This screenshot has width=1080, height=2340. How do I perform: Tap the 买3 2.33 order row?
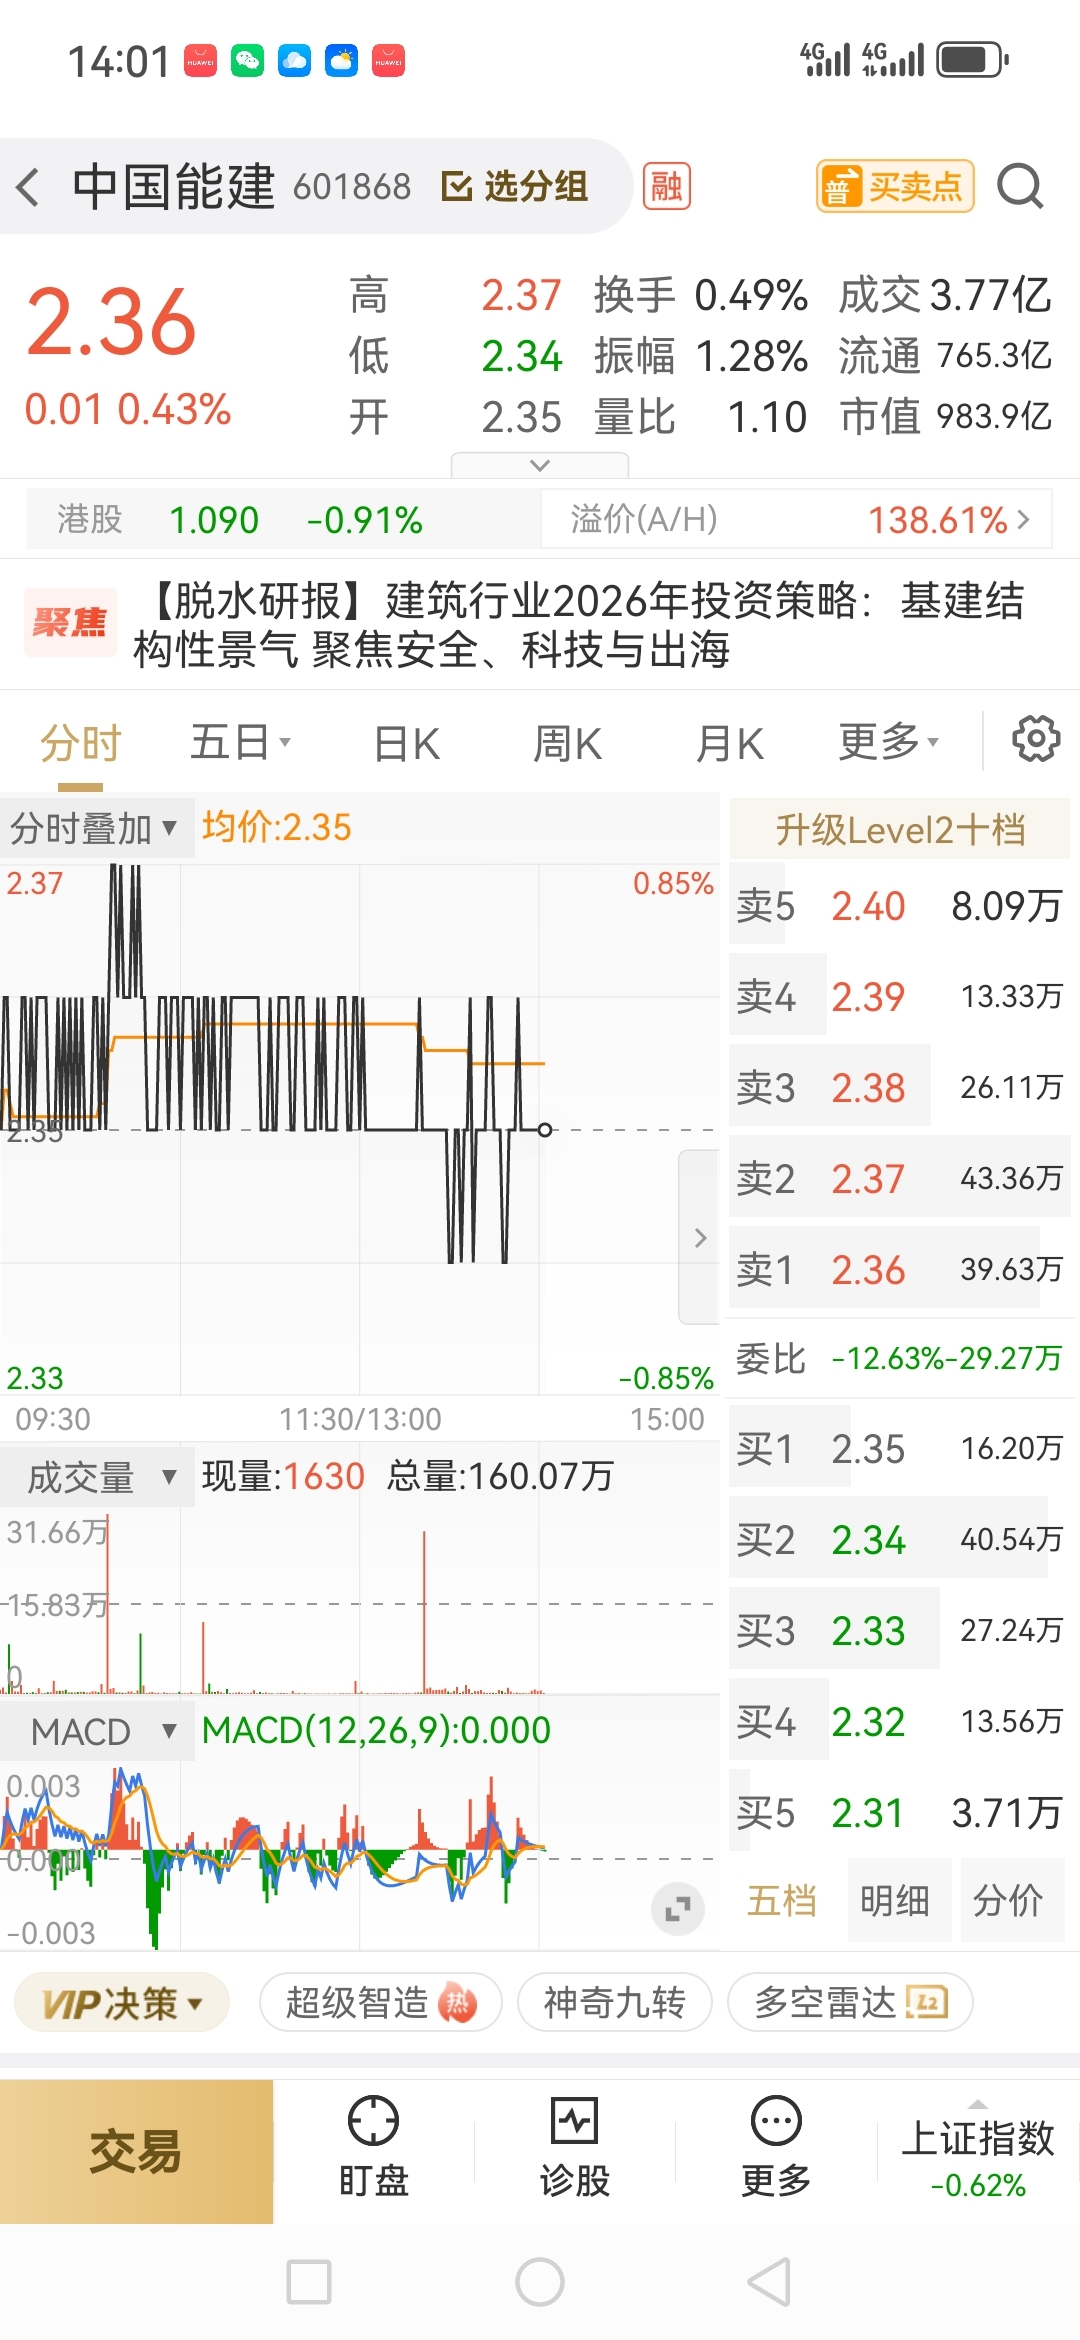click(x=900, y=1630)
